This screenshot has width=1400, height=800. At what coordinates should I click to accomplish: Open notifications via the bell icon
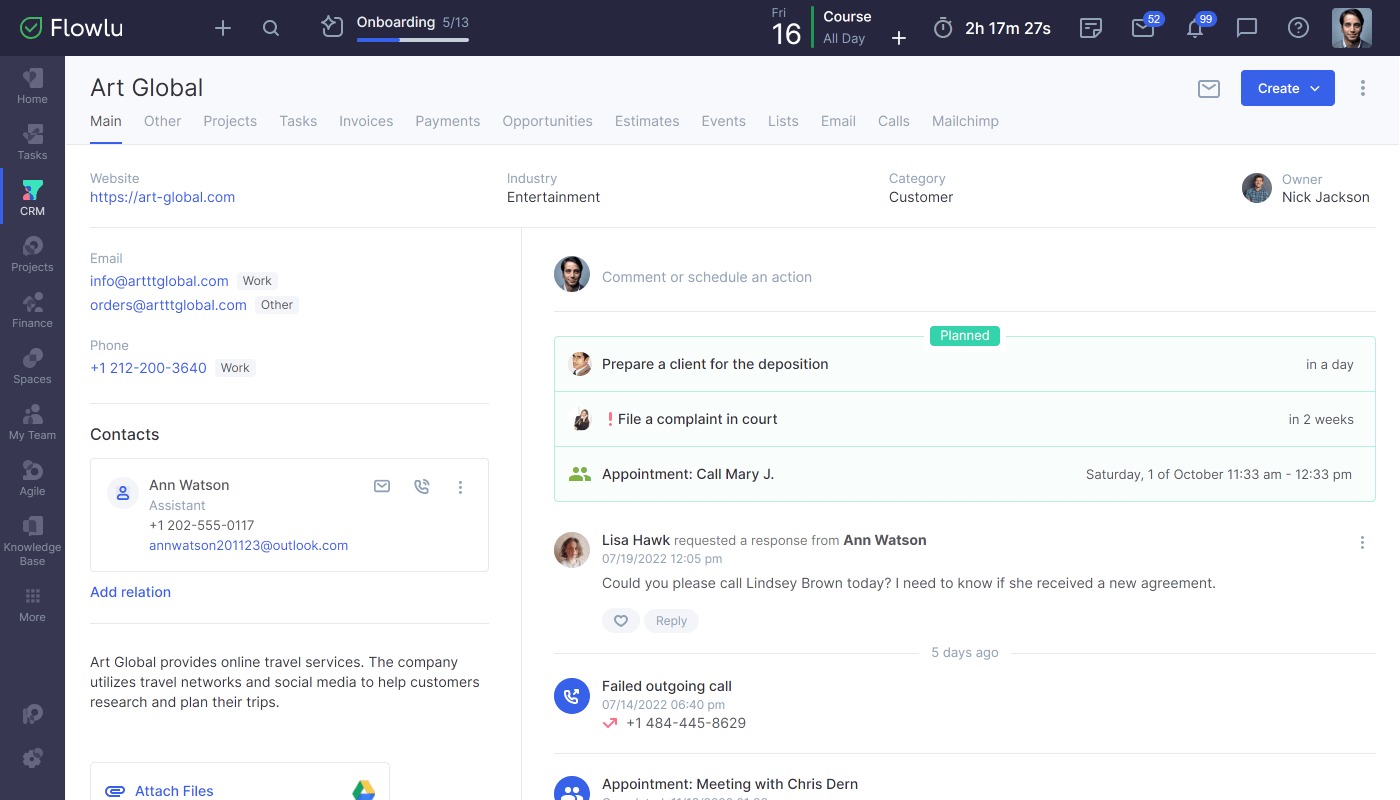(x=1193, y=28)
